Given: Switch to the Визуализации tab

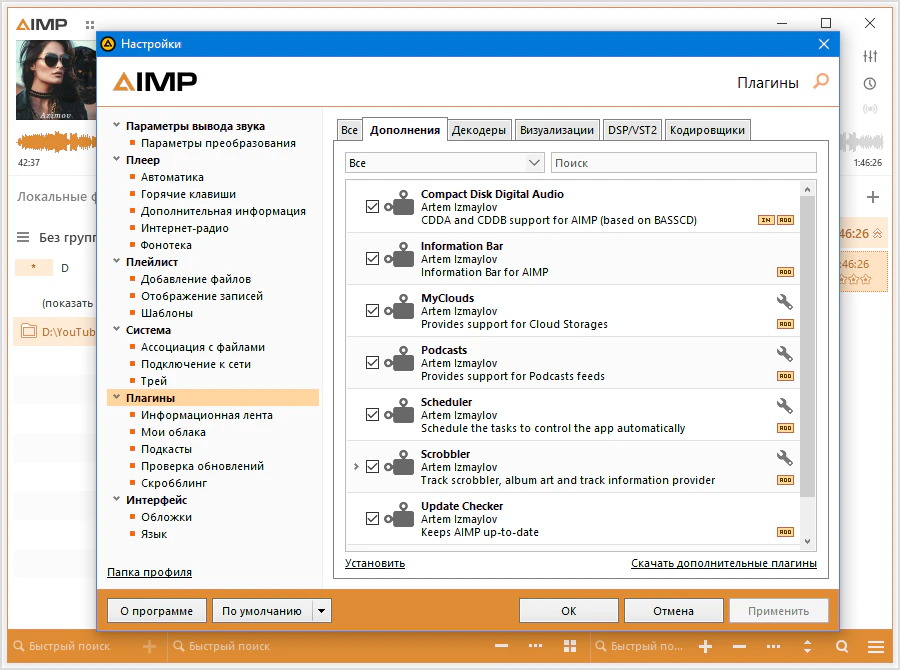Looking at the screenshot, I should pyautogui.click(x=558, y=130).
